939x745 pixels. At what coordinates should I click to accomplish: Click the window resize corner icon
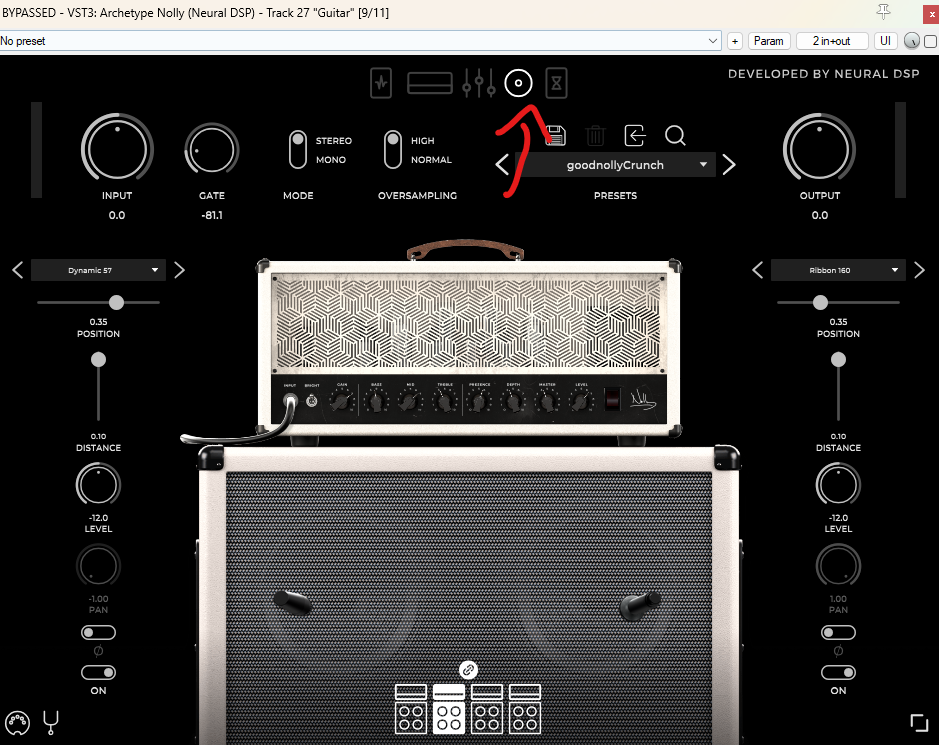(919, 723)
